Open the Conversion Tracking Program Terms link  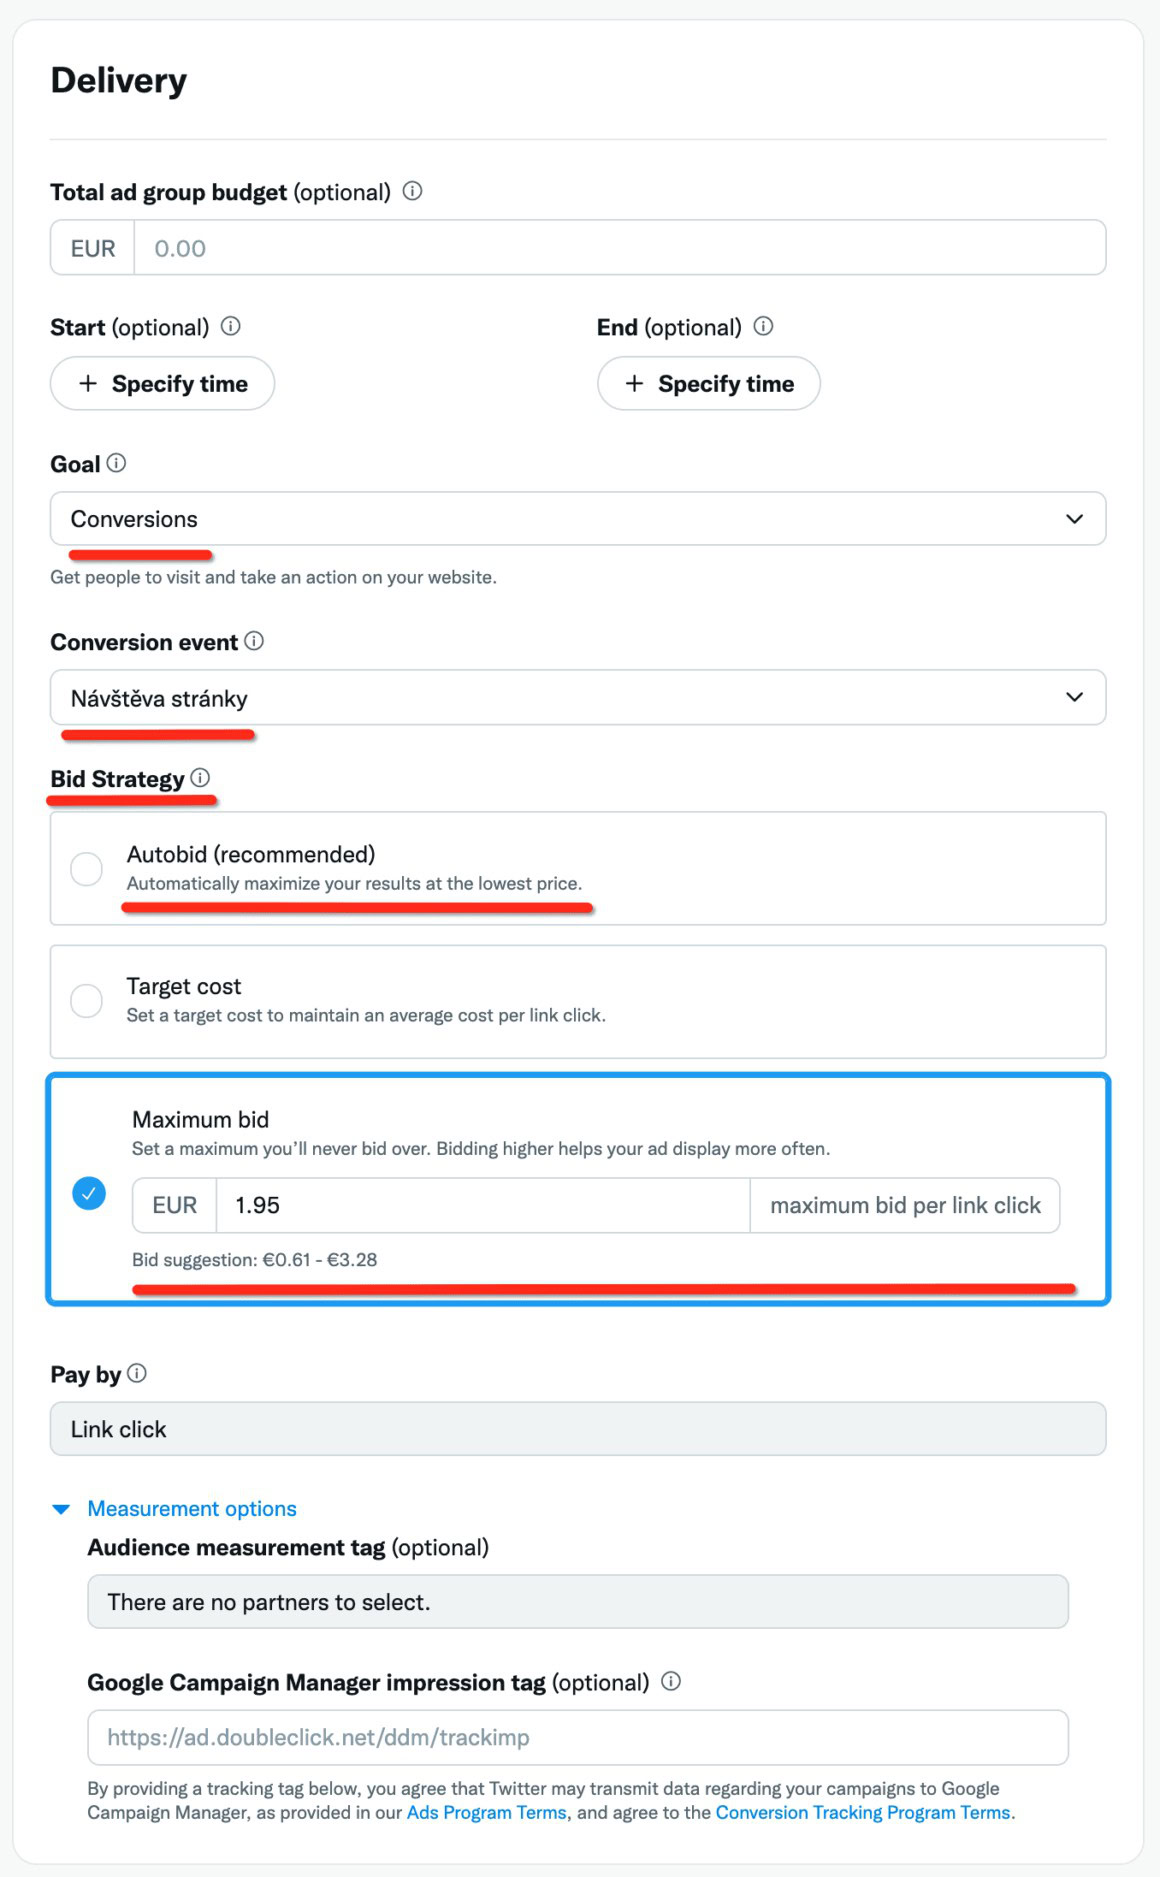coord(863,1812)
